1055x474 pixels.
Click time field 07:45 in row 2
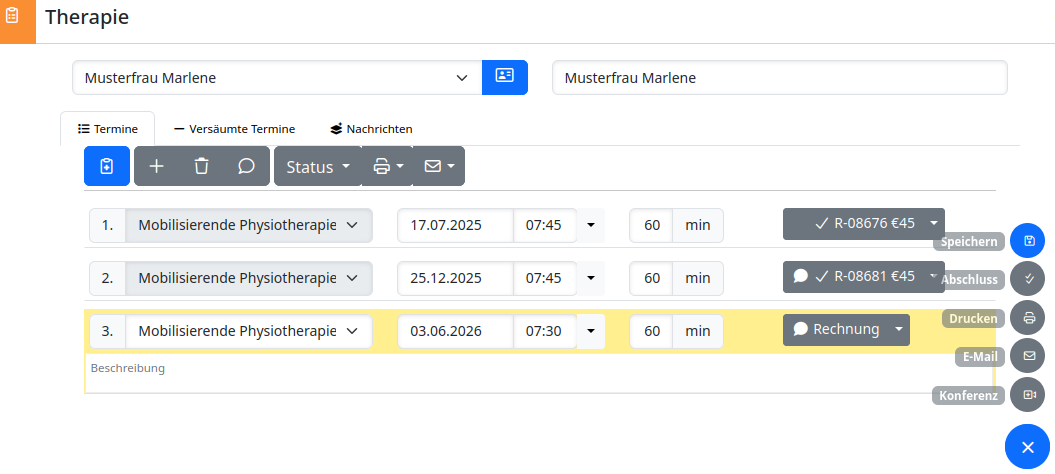(x=545, y=277)
